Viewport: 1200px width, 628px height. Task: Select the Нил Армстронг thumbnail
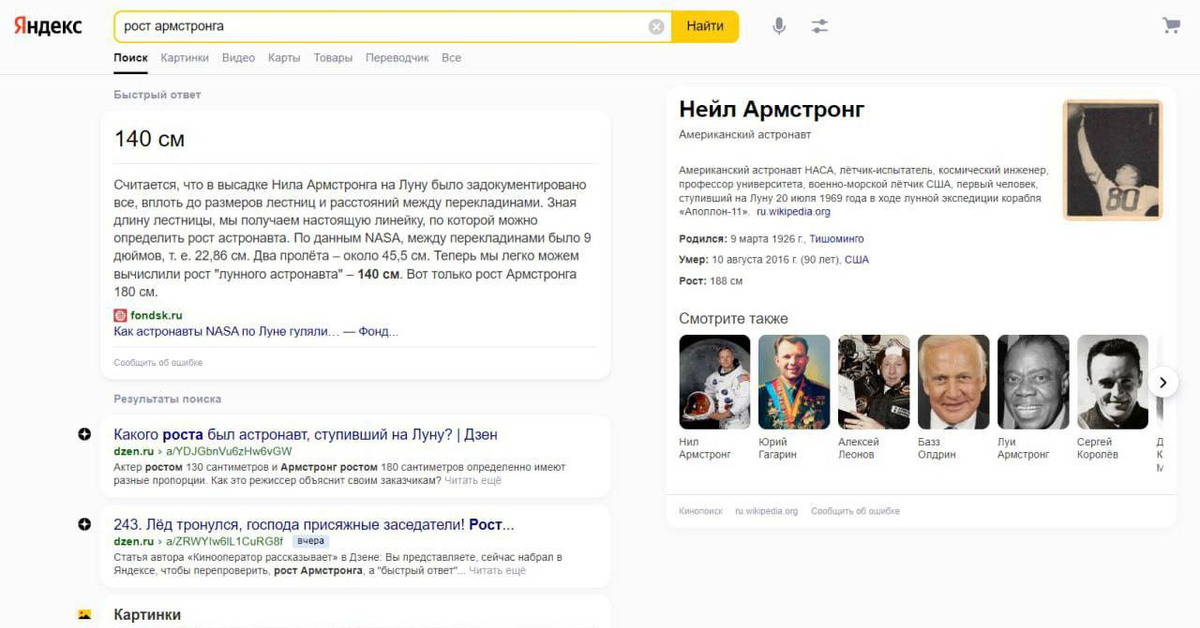[x=714, y=382]
